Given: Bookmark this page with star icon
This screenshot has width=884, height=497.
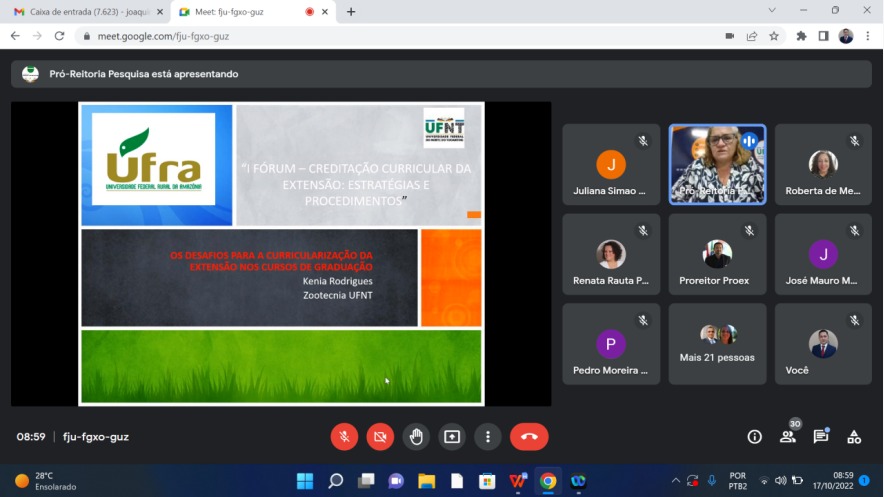Looking at the screenshot, I should click(x=774, y=36).
